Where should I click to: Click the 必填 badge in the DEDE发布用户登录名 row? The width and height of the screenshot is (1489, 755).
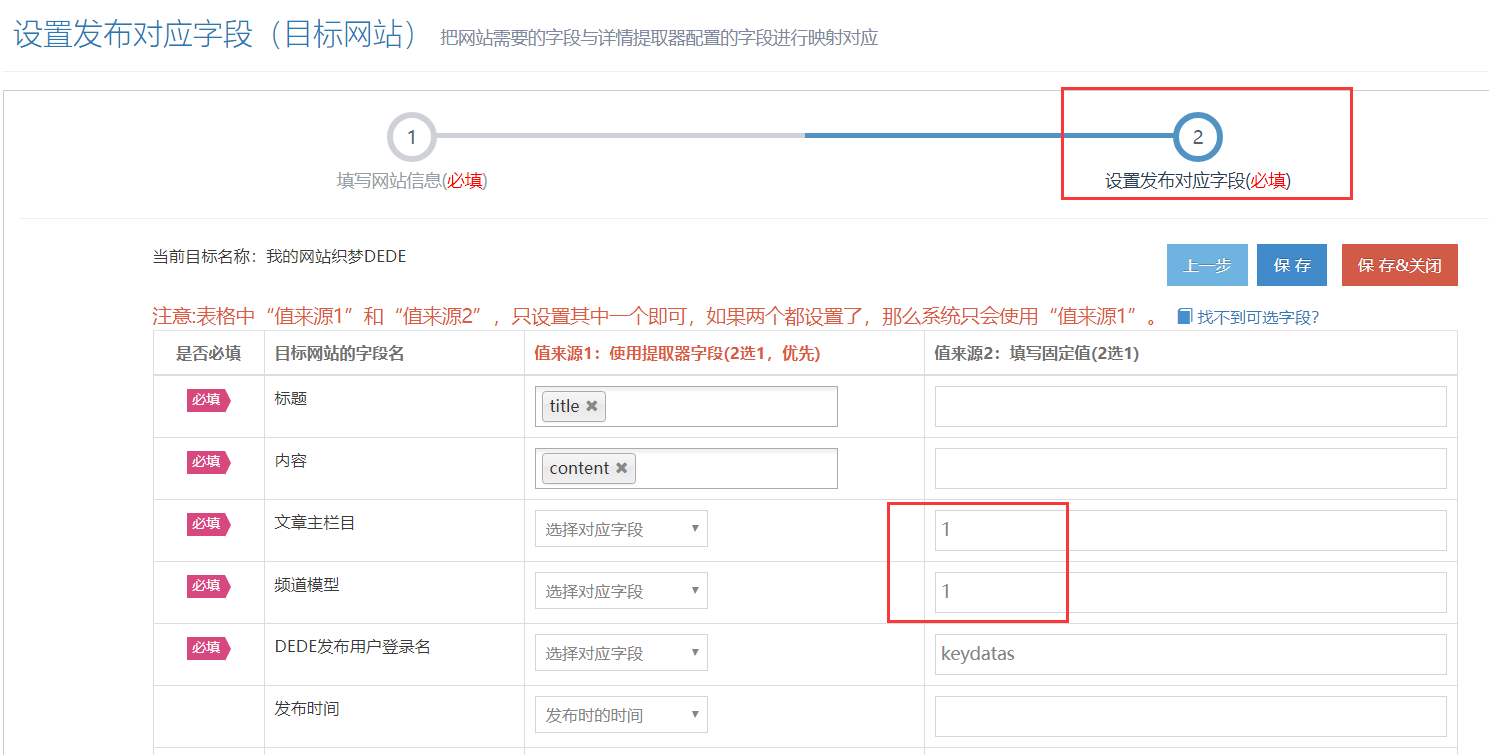pyautogui.click(x=208, y=648)
